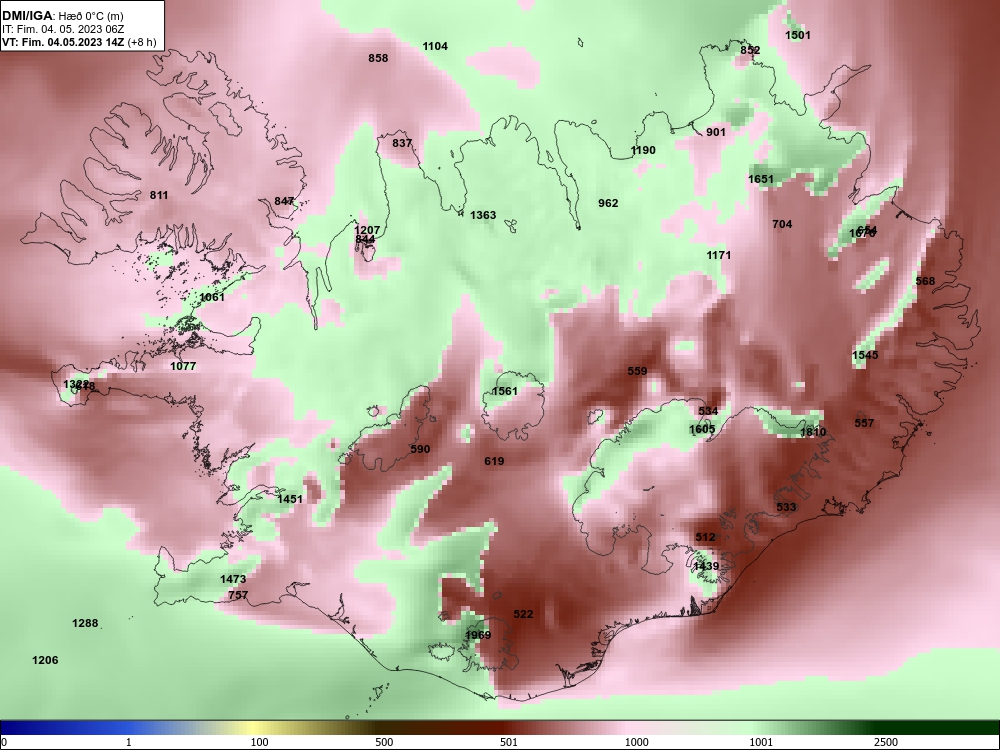Click the 962 map value
This screenshot has width=1000, height=750.
pyautogui.click(x=608, y=203)
